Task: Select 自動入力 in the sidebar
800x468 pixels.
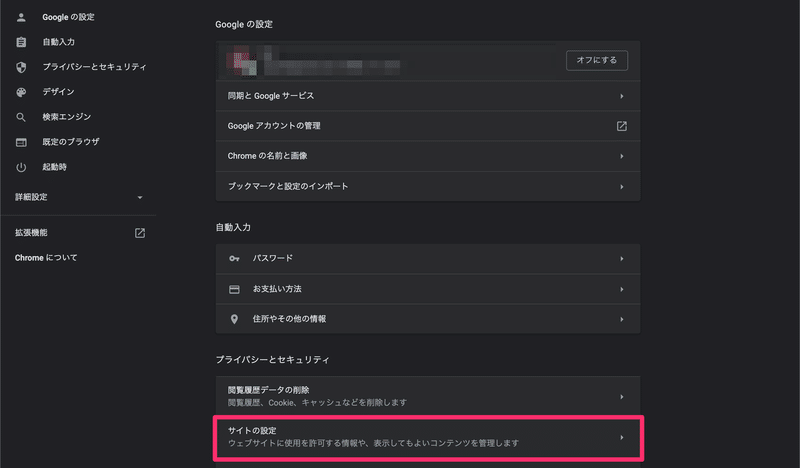Action: (x=59, y=42)
